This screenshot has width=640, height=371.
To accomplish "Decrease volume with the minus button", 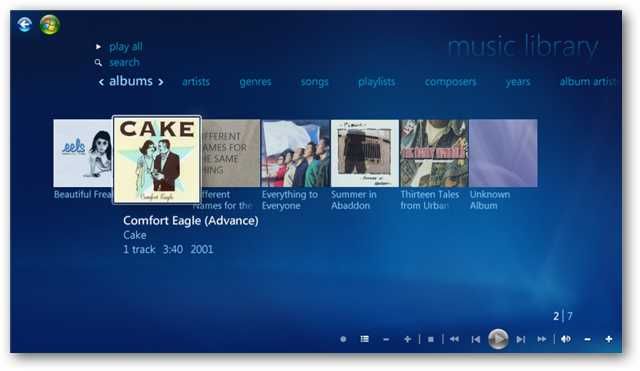I will click(x=587, y=340).
